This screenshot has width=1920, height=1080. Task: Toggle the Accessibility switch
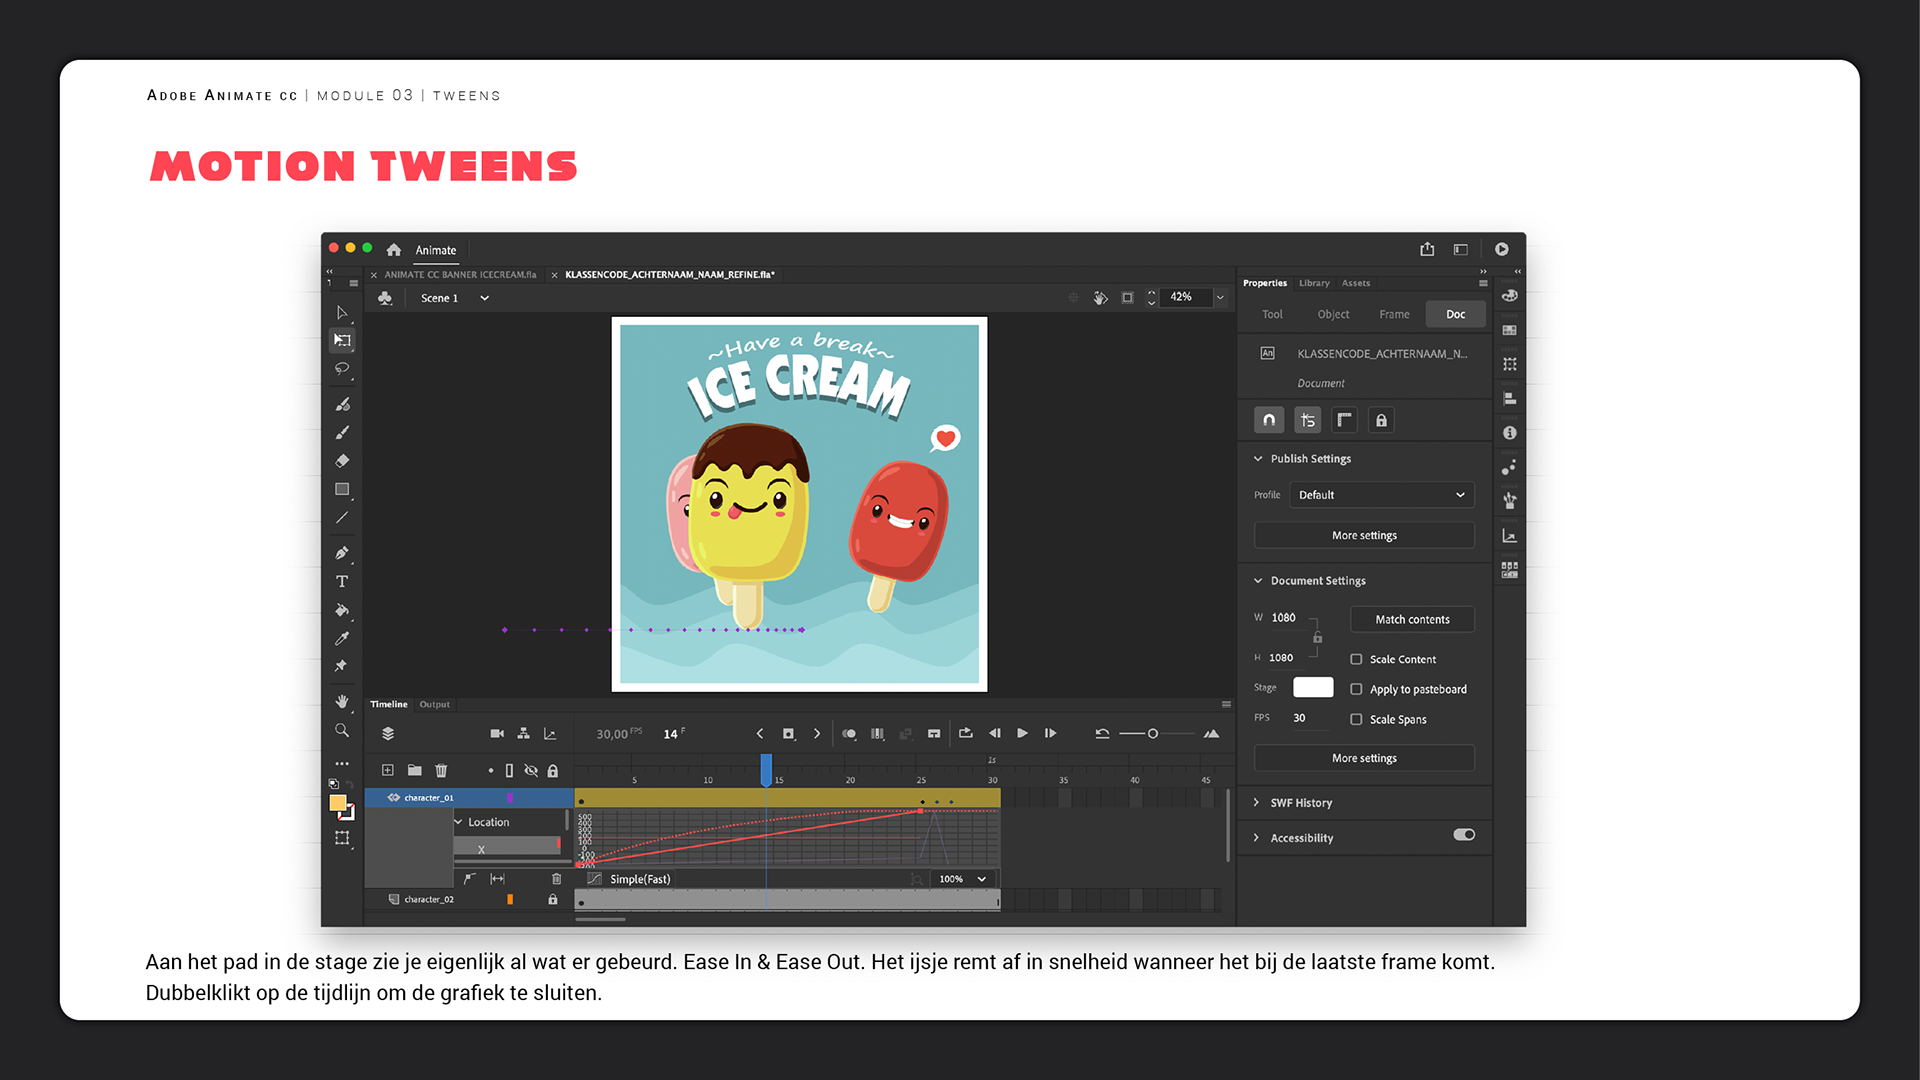point(1464,835)
